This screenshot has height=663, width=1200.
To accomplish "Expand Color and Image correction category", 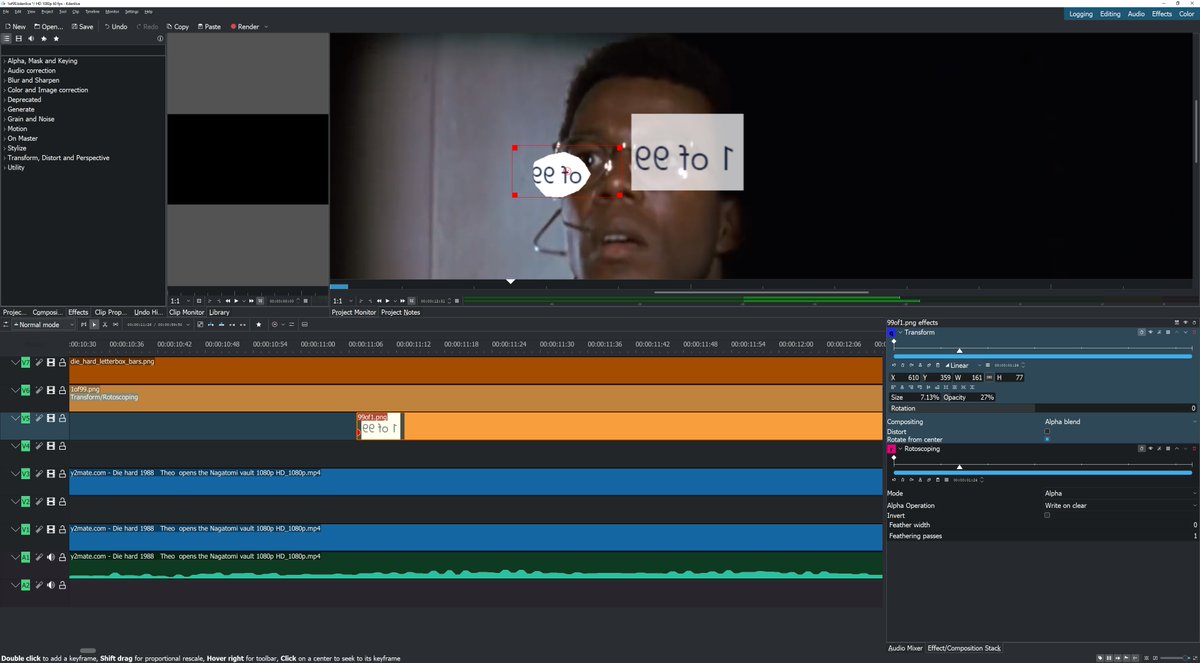I will coord(4,90).
